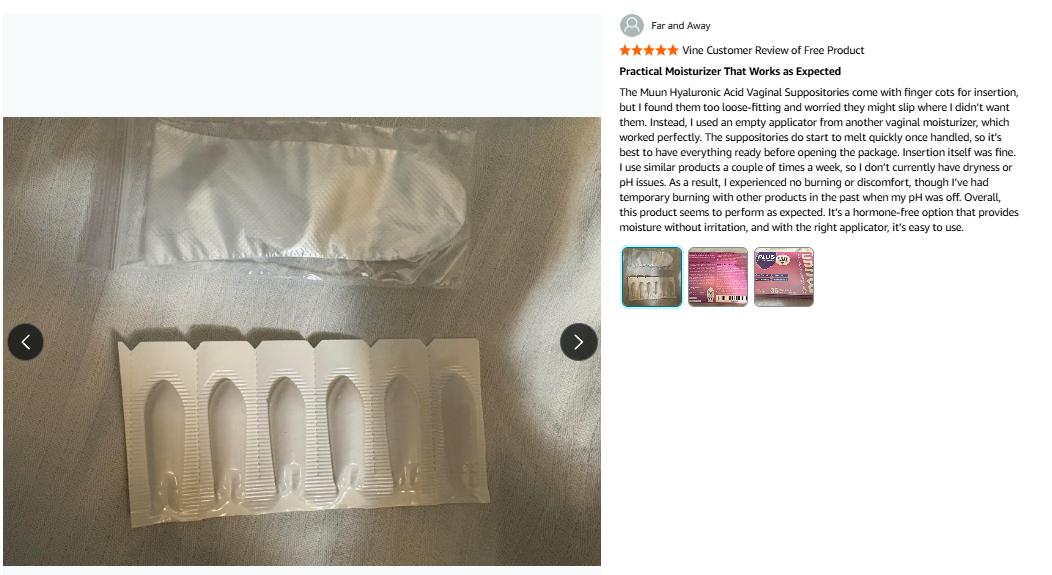Click the fourth orange rating star
This screenshot has width=1052, height=575.
click(x=661, y=50)
